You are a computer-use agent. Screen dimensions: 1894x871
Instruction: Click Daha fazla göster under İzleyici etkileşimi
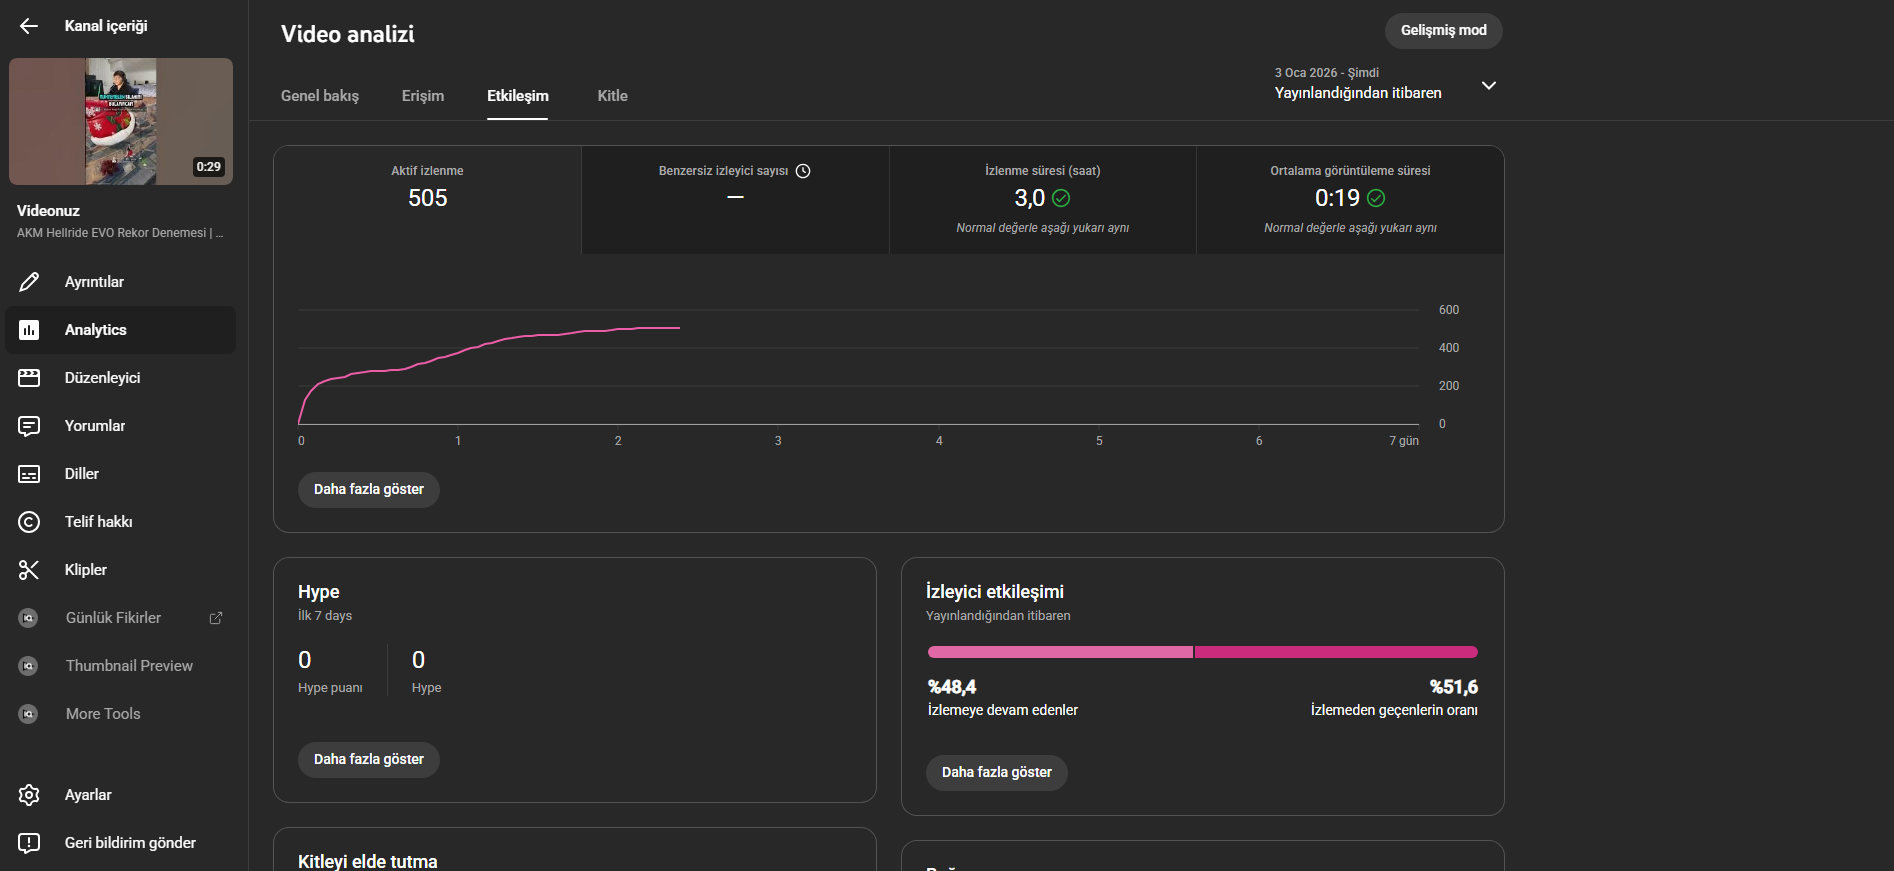[x=997, y=772]
